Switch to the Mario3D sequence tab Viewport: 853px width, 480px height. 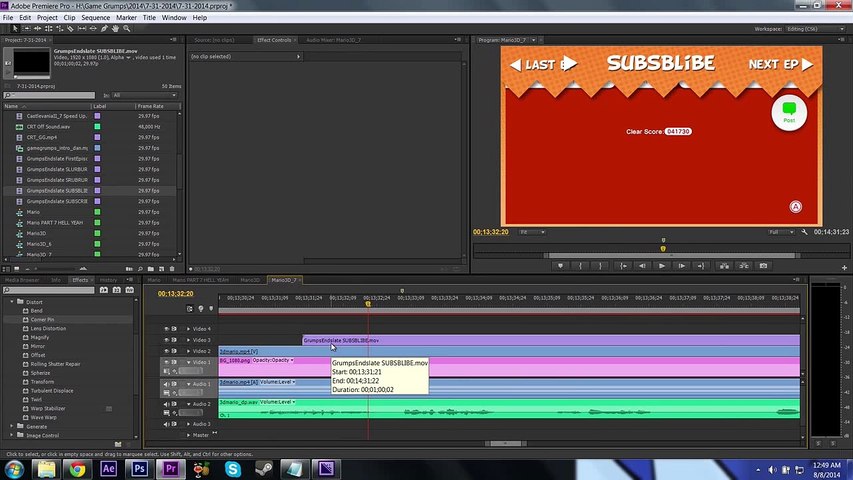(249, 280)
